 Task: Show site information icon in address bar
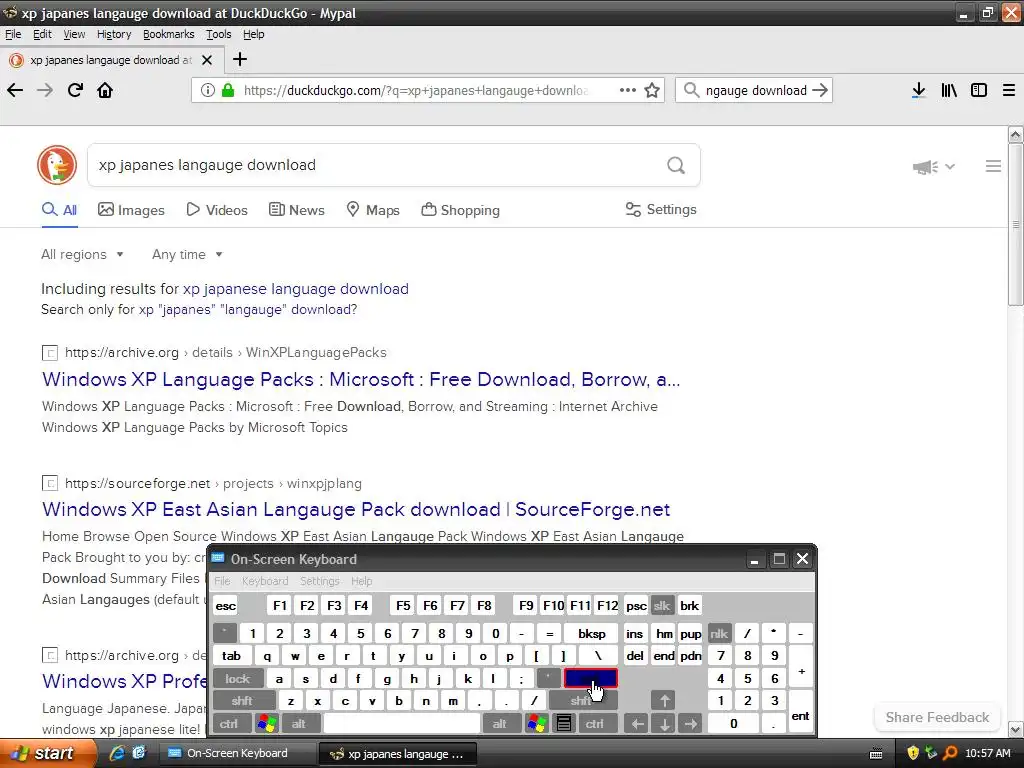[208, 90]
